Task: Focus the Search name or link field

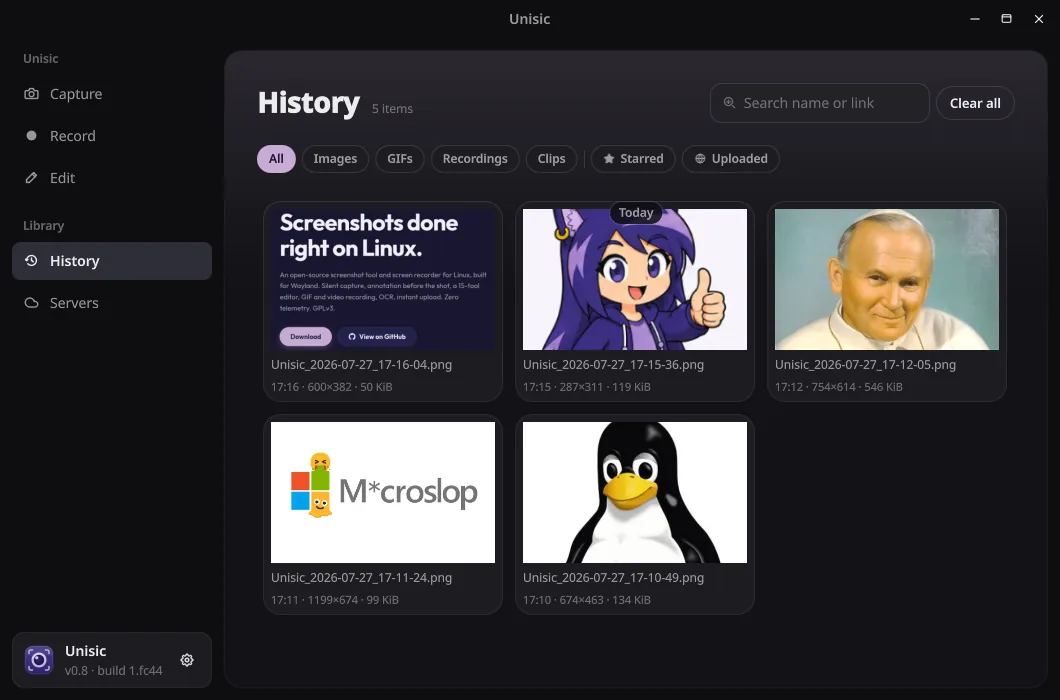Action: point(819,103)
